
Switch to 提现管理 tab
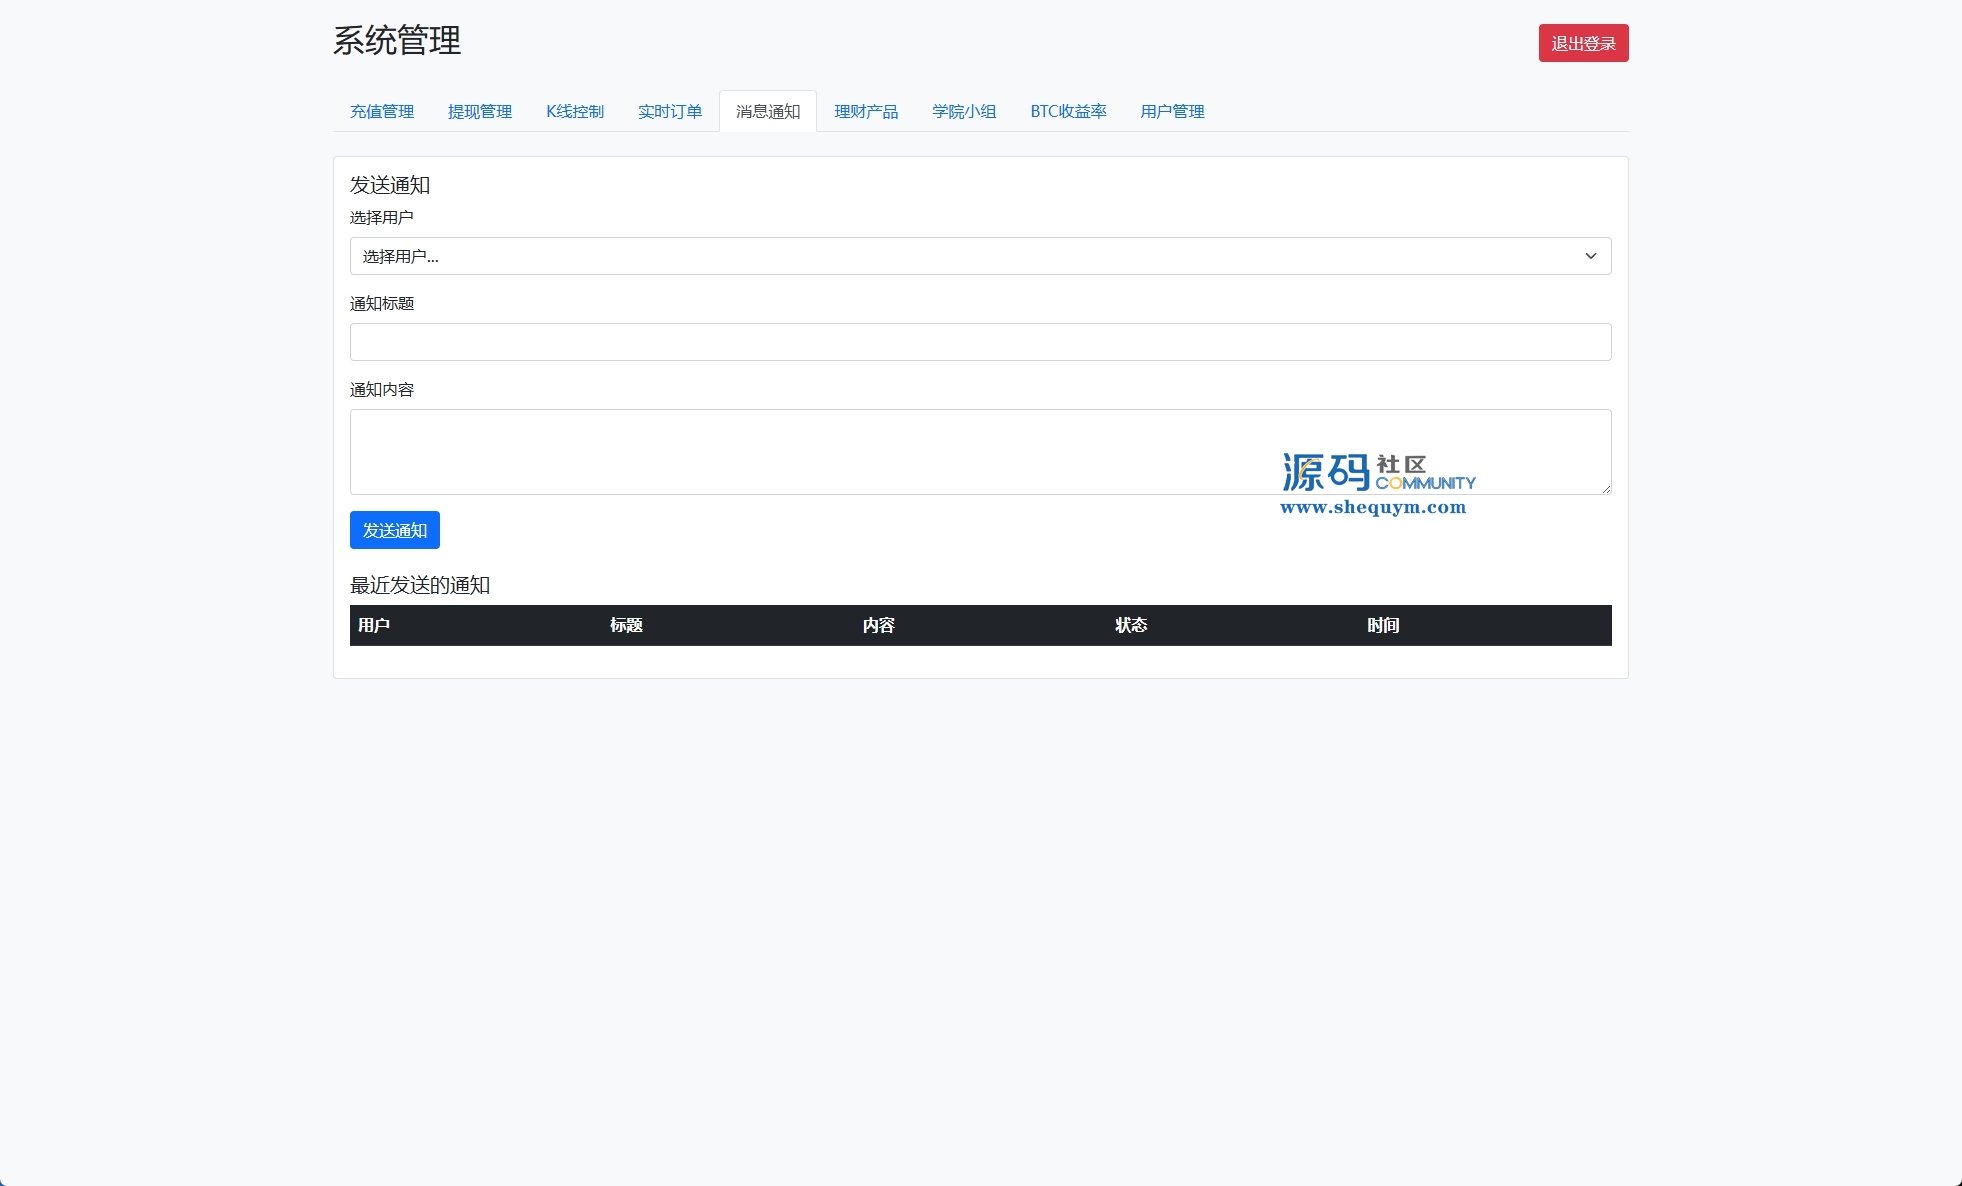click(479, 111)
